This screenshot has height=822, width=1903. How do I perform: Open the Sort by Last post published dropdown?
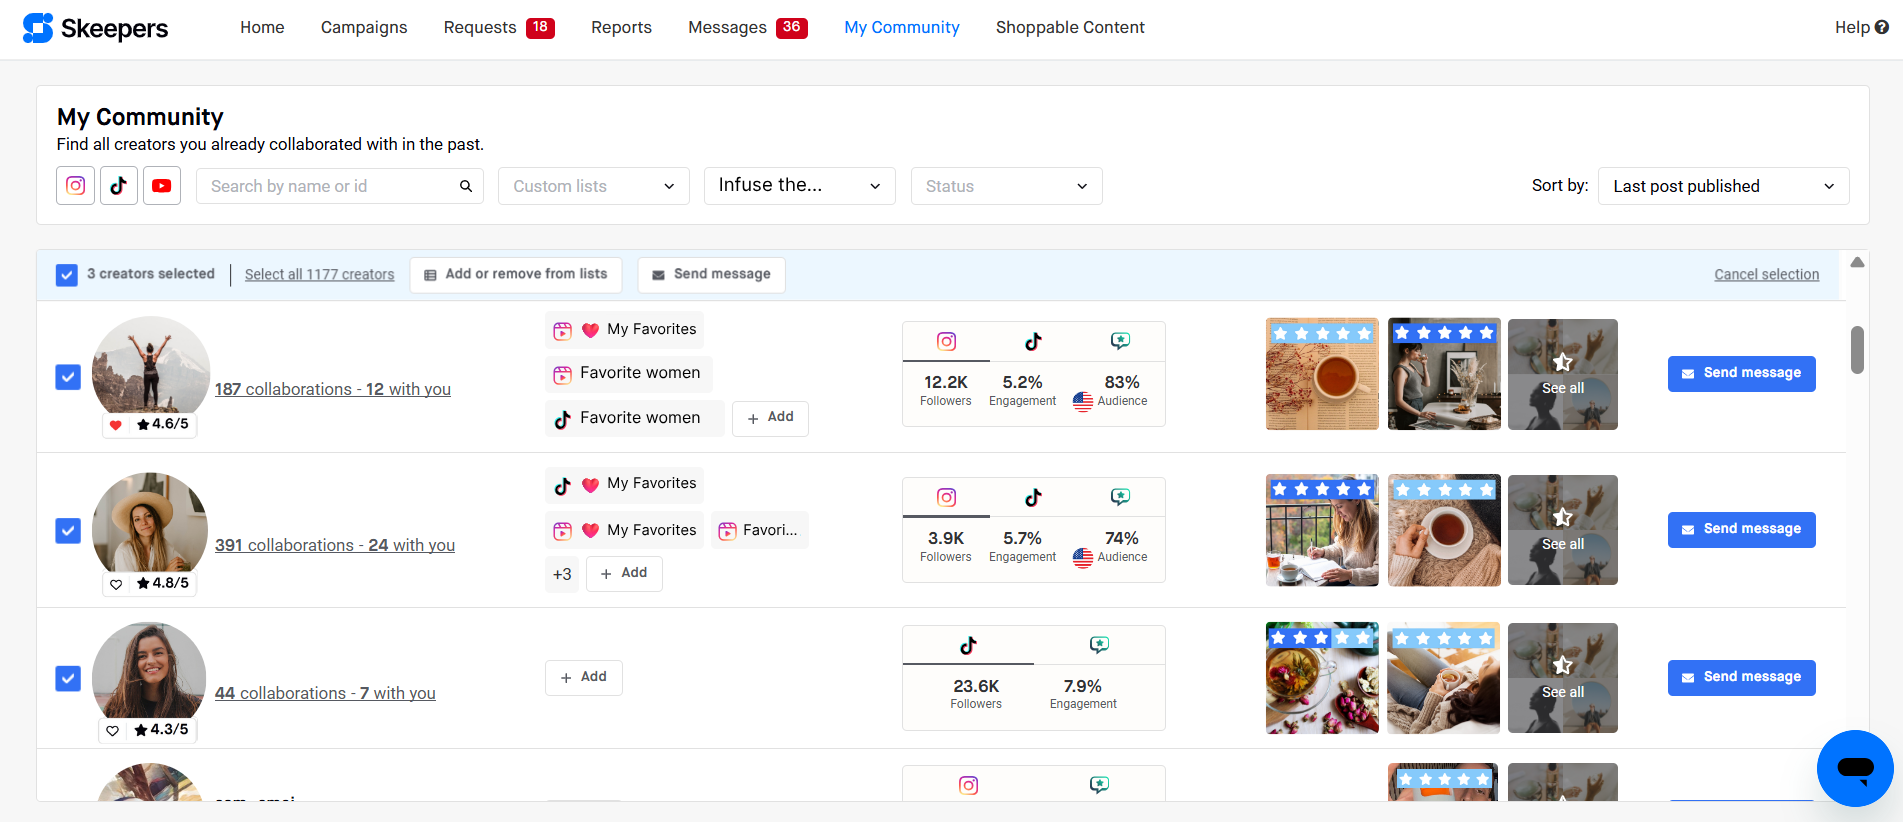(x=1723, y=186)
